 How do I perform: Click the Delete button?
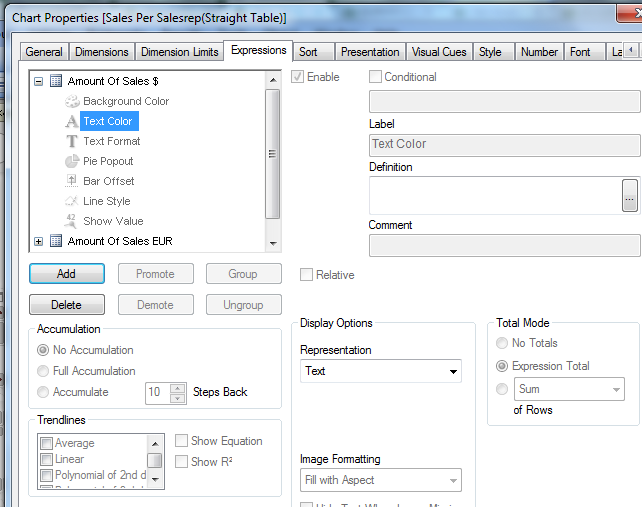[67, 305]
